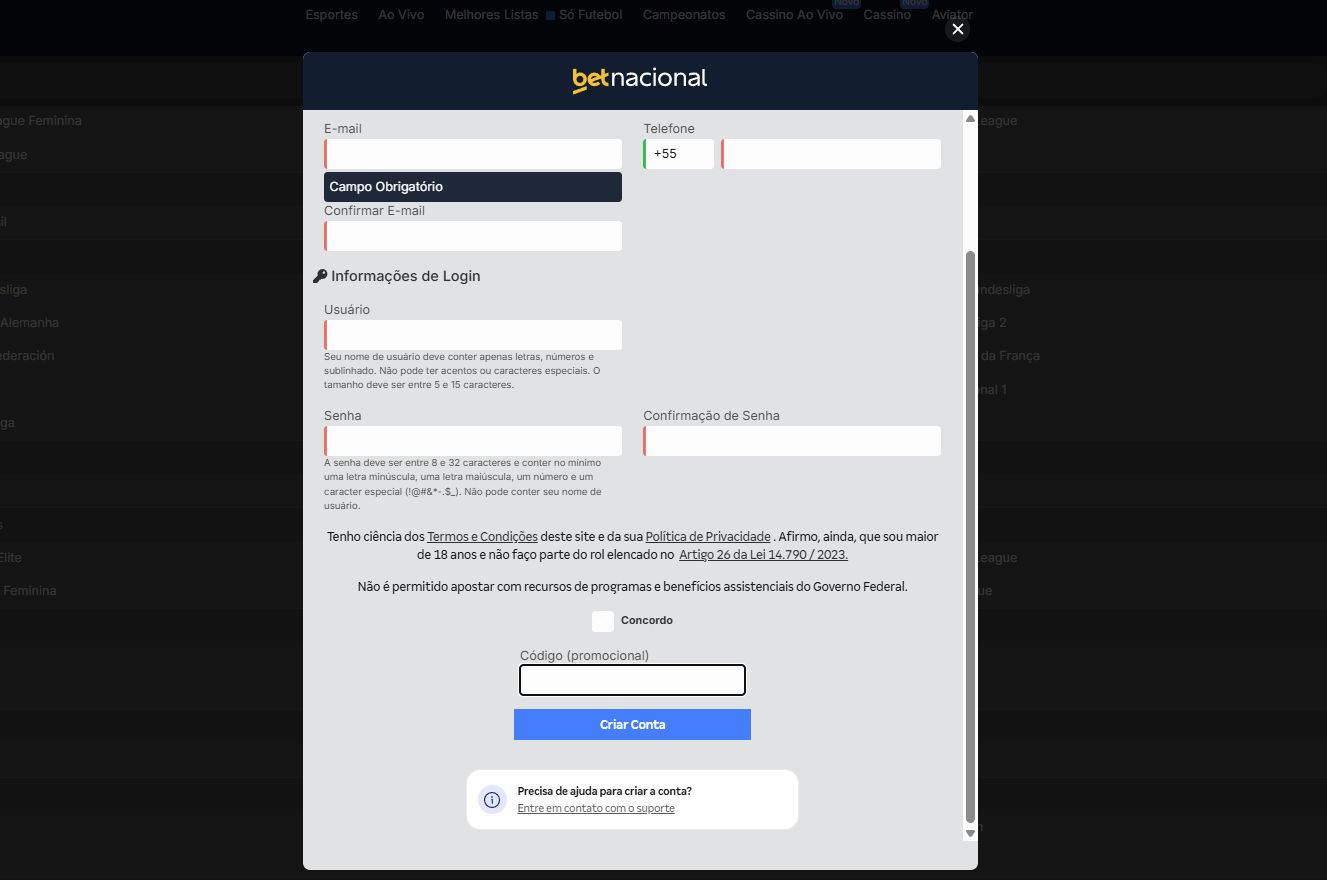Open the Campeonatos menu item
The width and height of the screenshot is (1327, 880).
click(x=684, y=15)
